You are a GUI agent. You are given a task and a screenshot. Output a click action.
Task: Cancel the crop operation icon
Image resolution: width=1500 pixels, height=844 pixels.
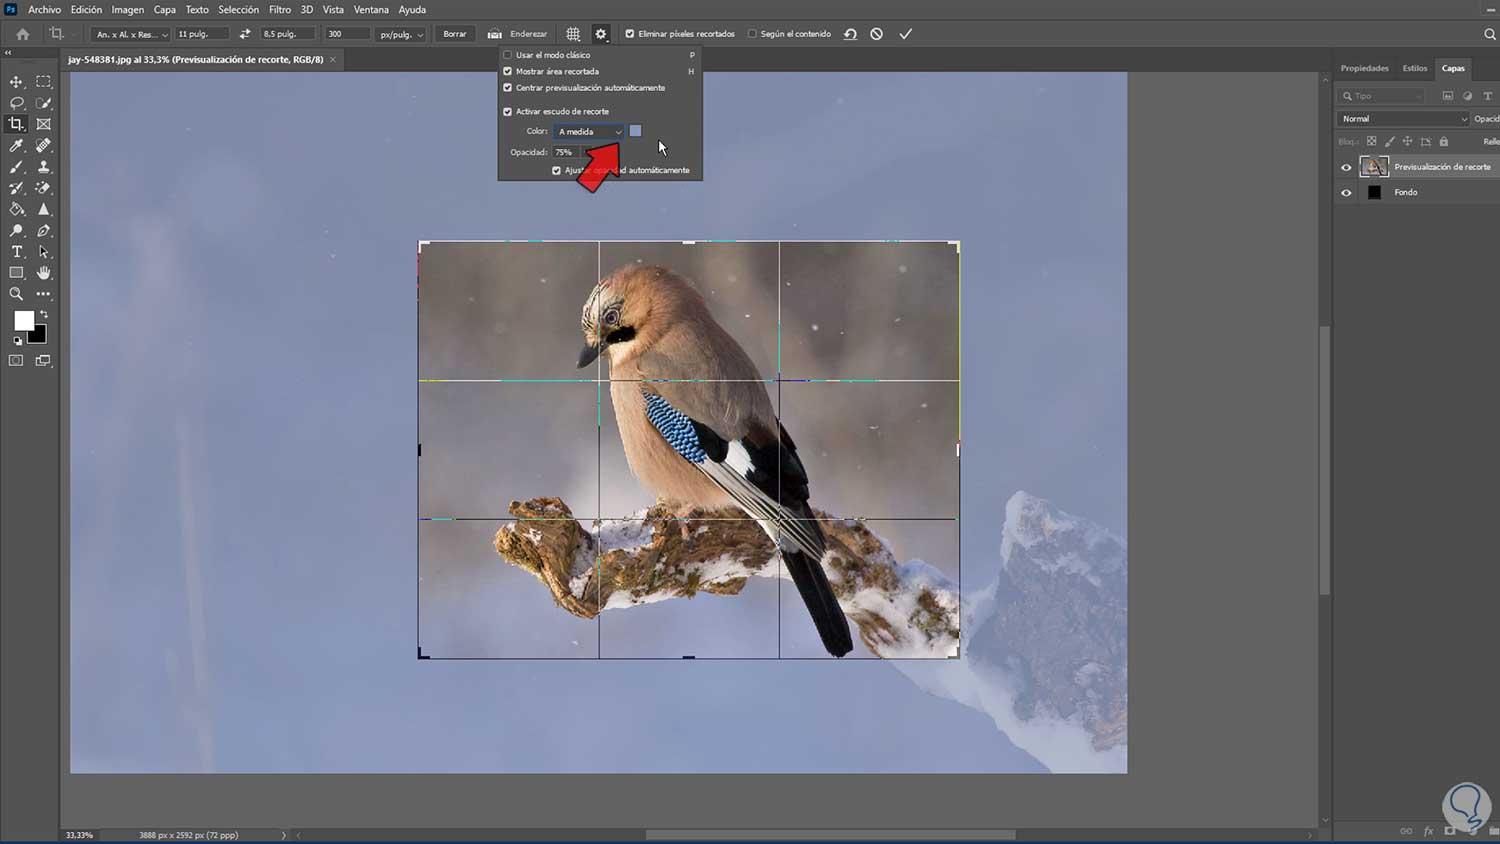point(877,34)
